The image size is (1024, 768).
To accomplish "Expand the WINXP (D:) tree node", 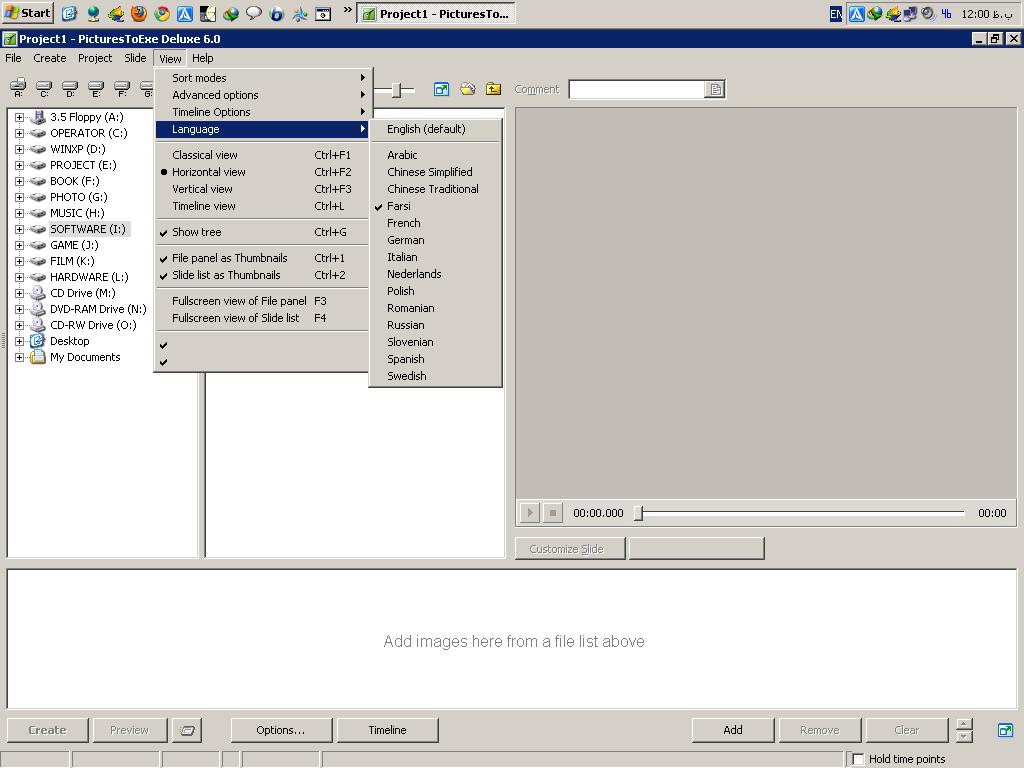I will tap(20, 150).
